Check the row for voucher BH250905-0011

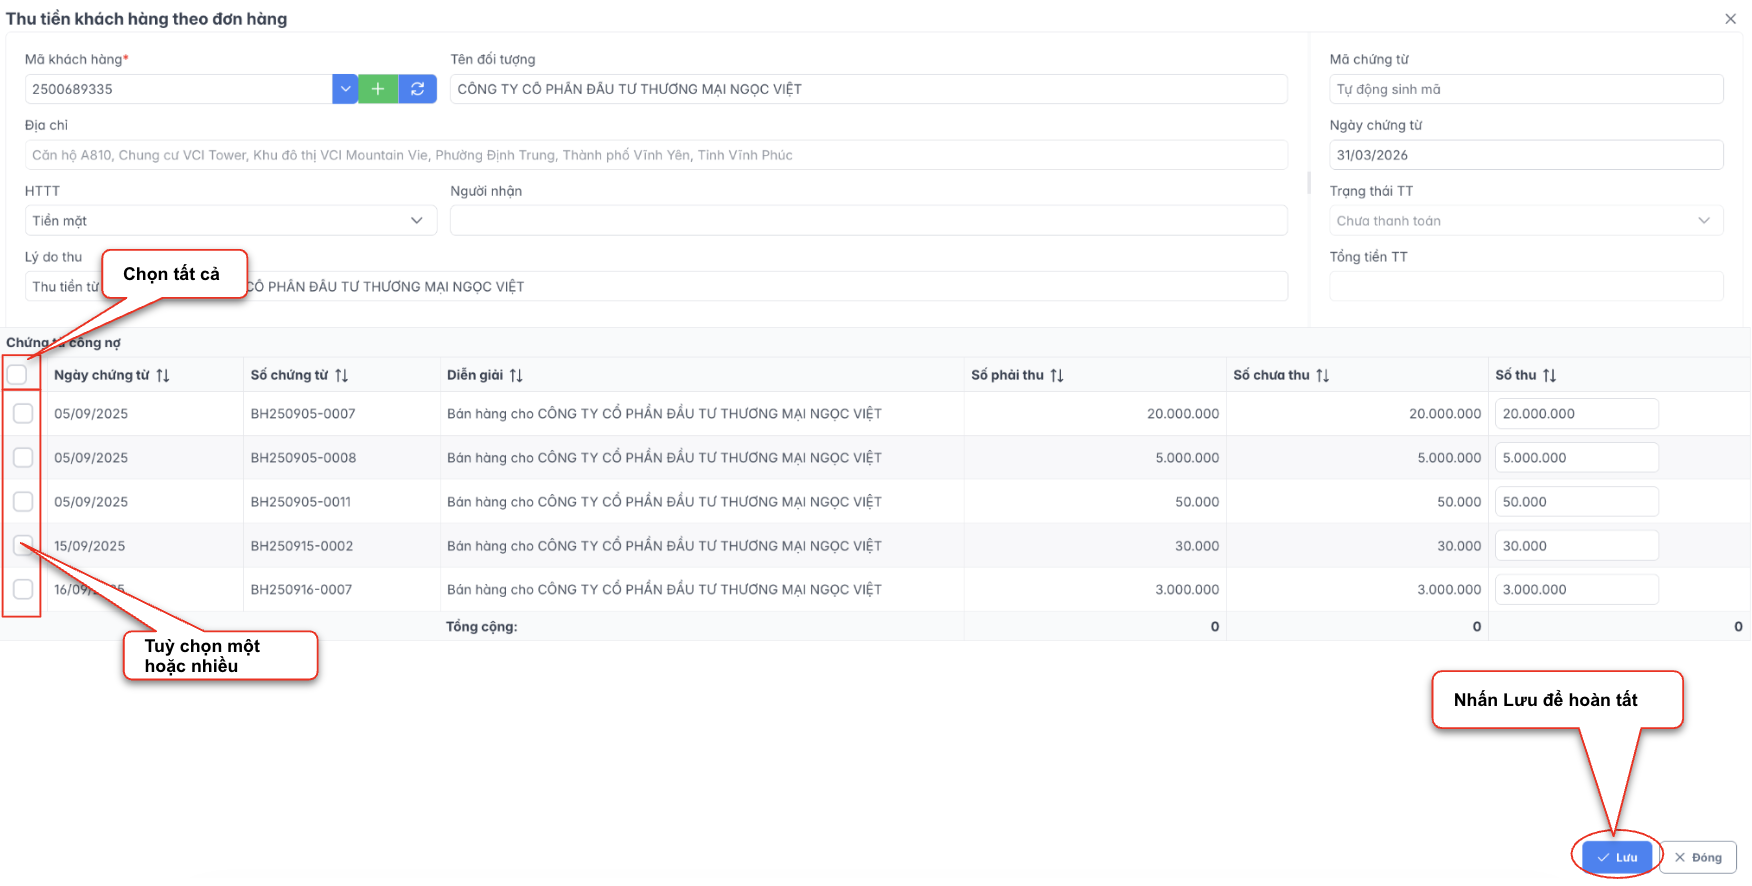tap(23, 502)
